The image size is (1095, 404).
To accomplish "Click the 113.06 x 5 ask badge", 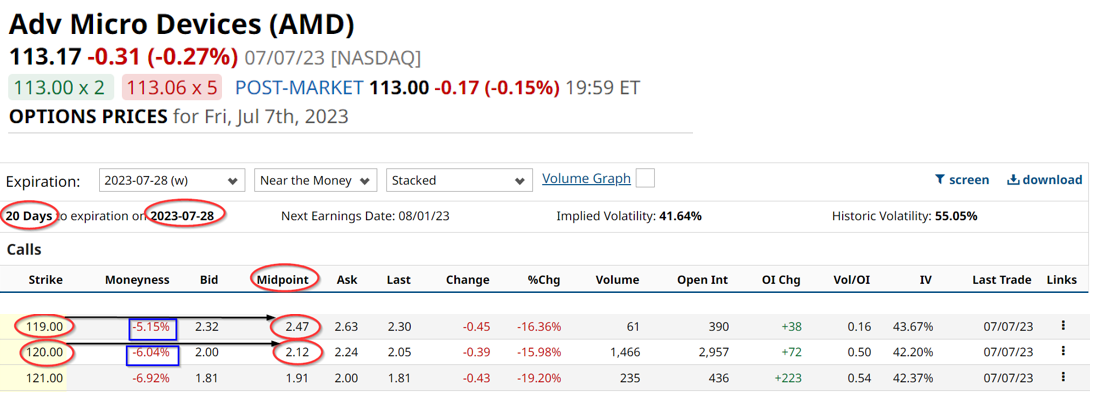I will [171, 88].
